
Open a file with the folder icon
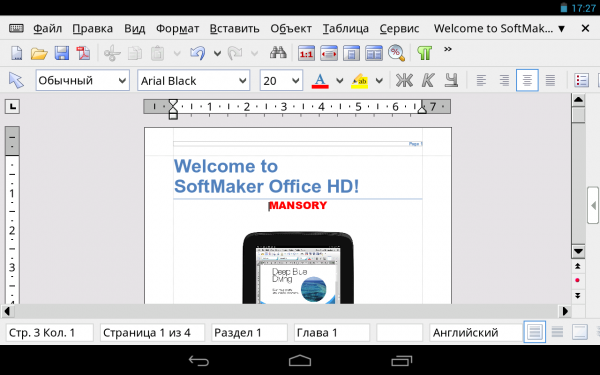click(39, 53)
